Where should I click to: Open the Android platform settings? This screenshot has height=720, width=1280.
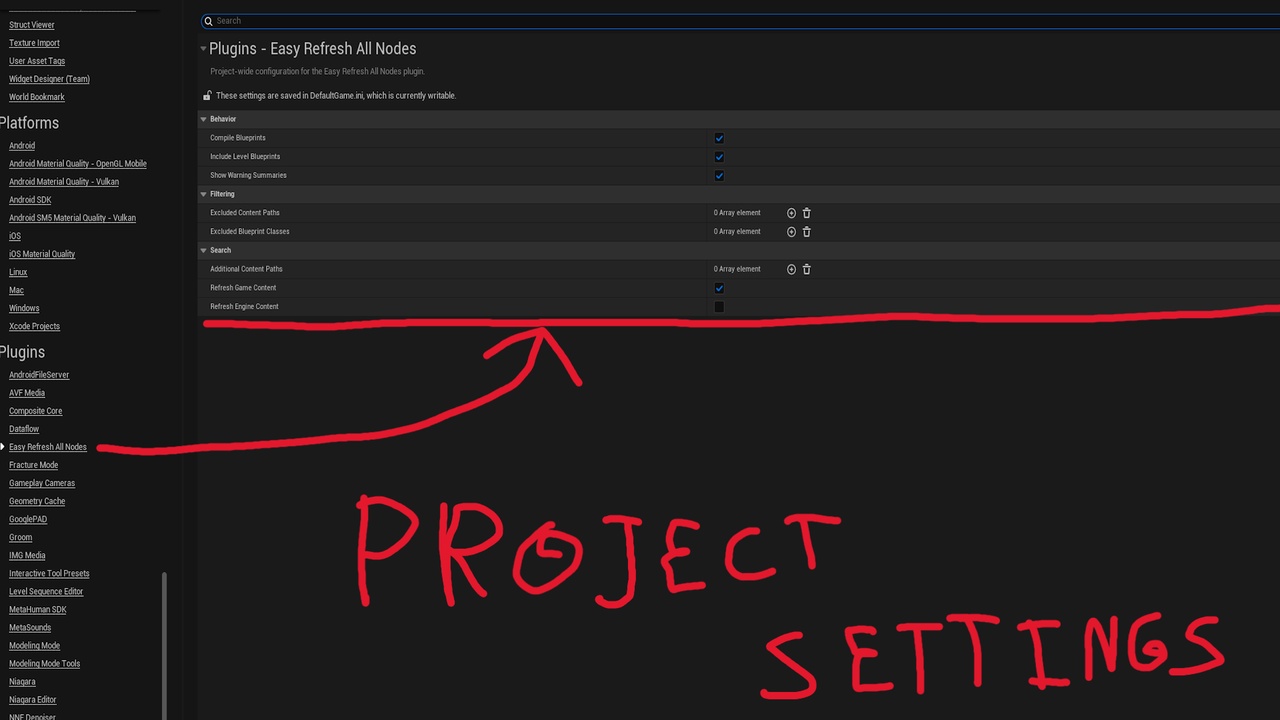22,146
